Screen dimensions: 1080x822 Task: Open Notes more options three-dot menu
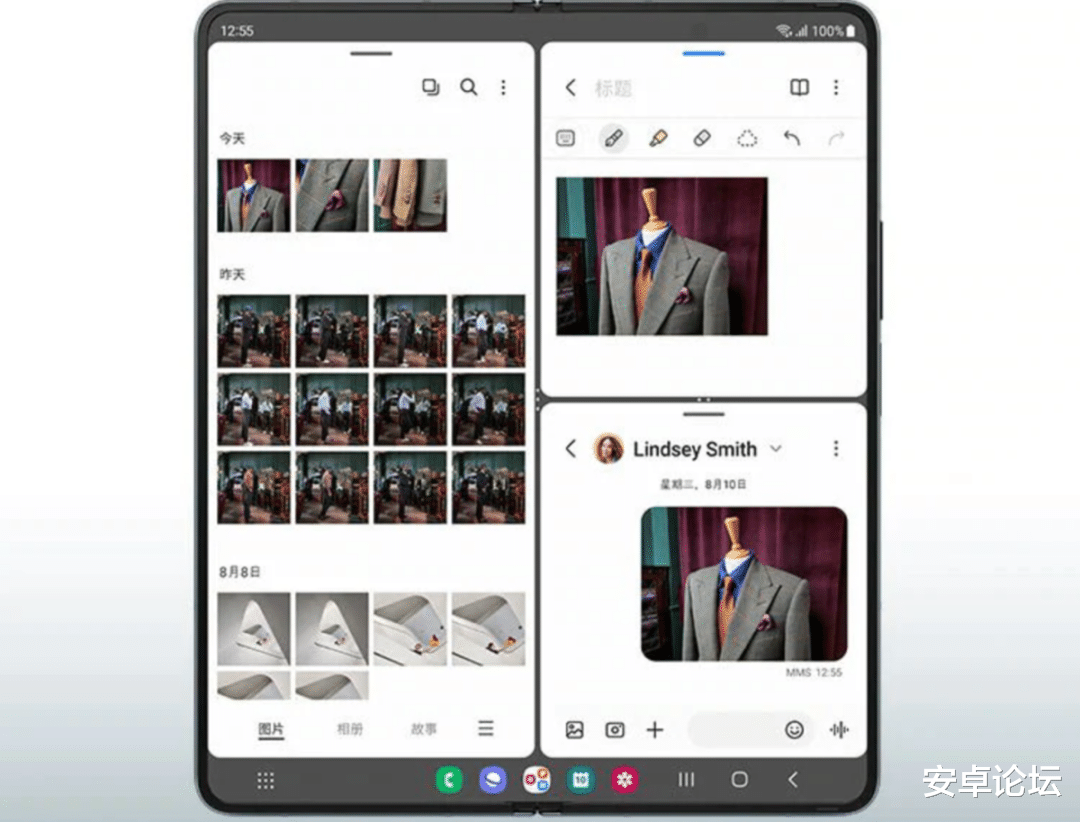pyautogui.click(x=836, y=88)
